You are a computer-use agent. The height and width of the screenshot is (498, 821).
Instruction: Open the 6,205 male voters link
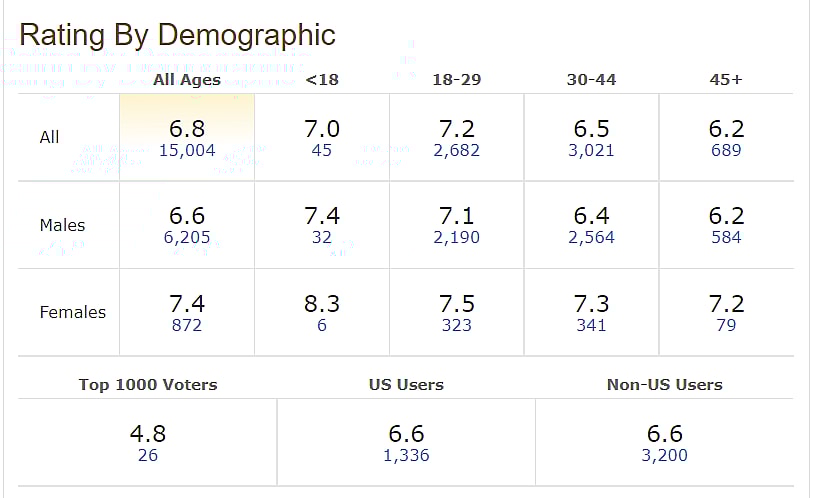point(187,238)
